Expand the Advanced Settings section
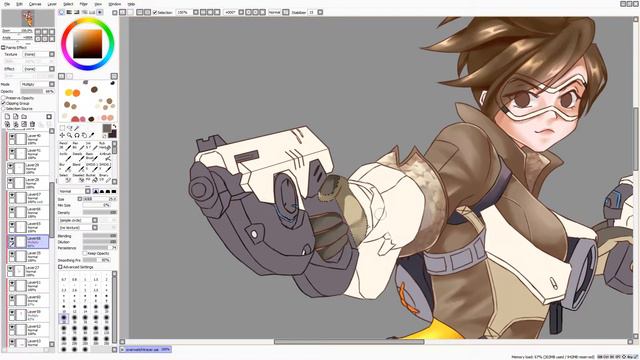The width and height of the screenshot is (640, 360). 60,267
